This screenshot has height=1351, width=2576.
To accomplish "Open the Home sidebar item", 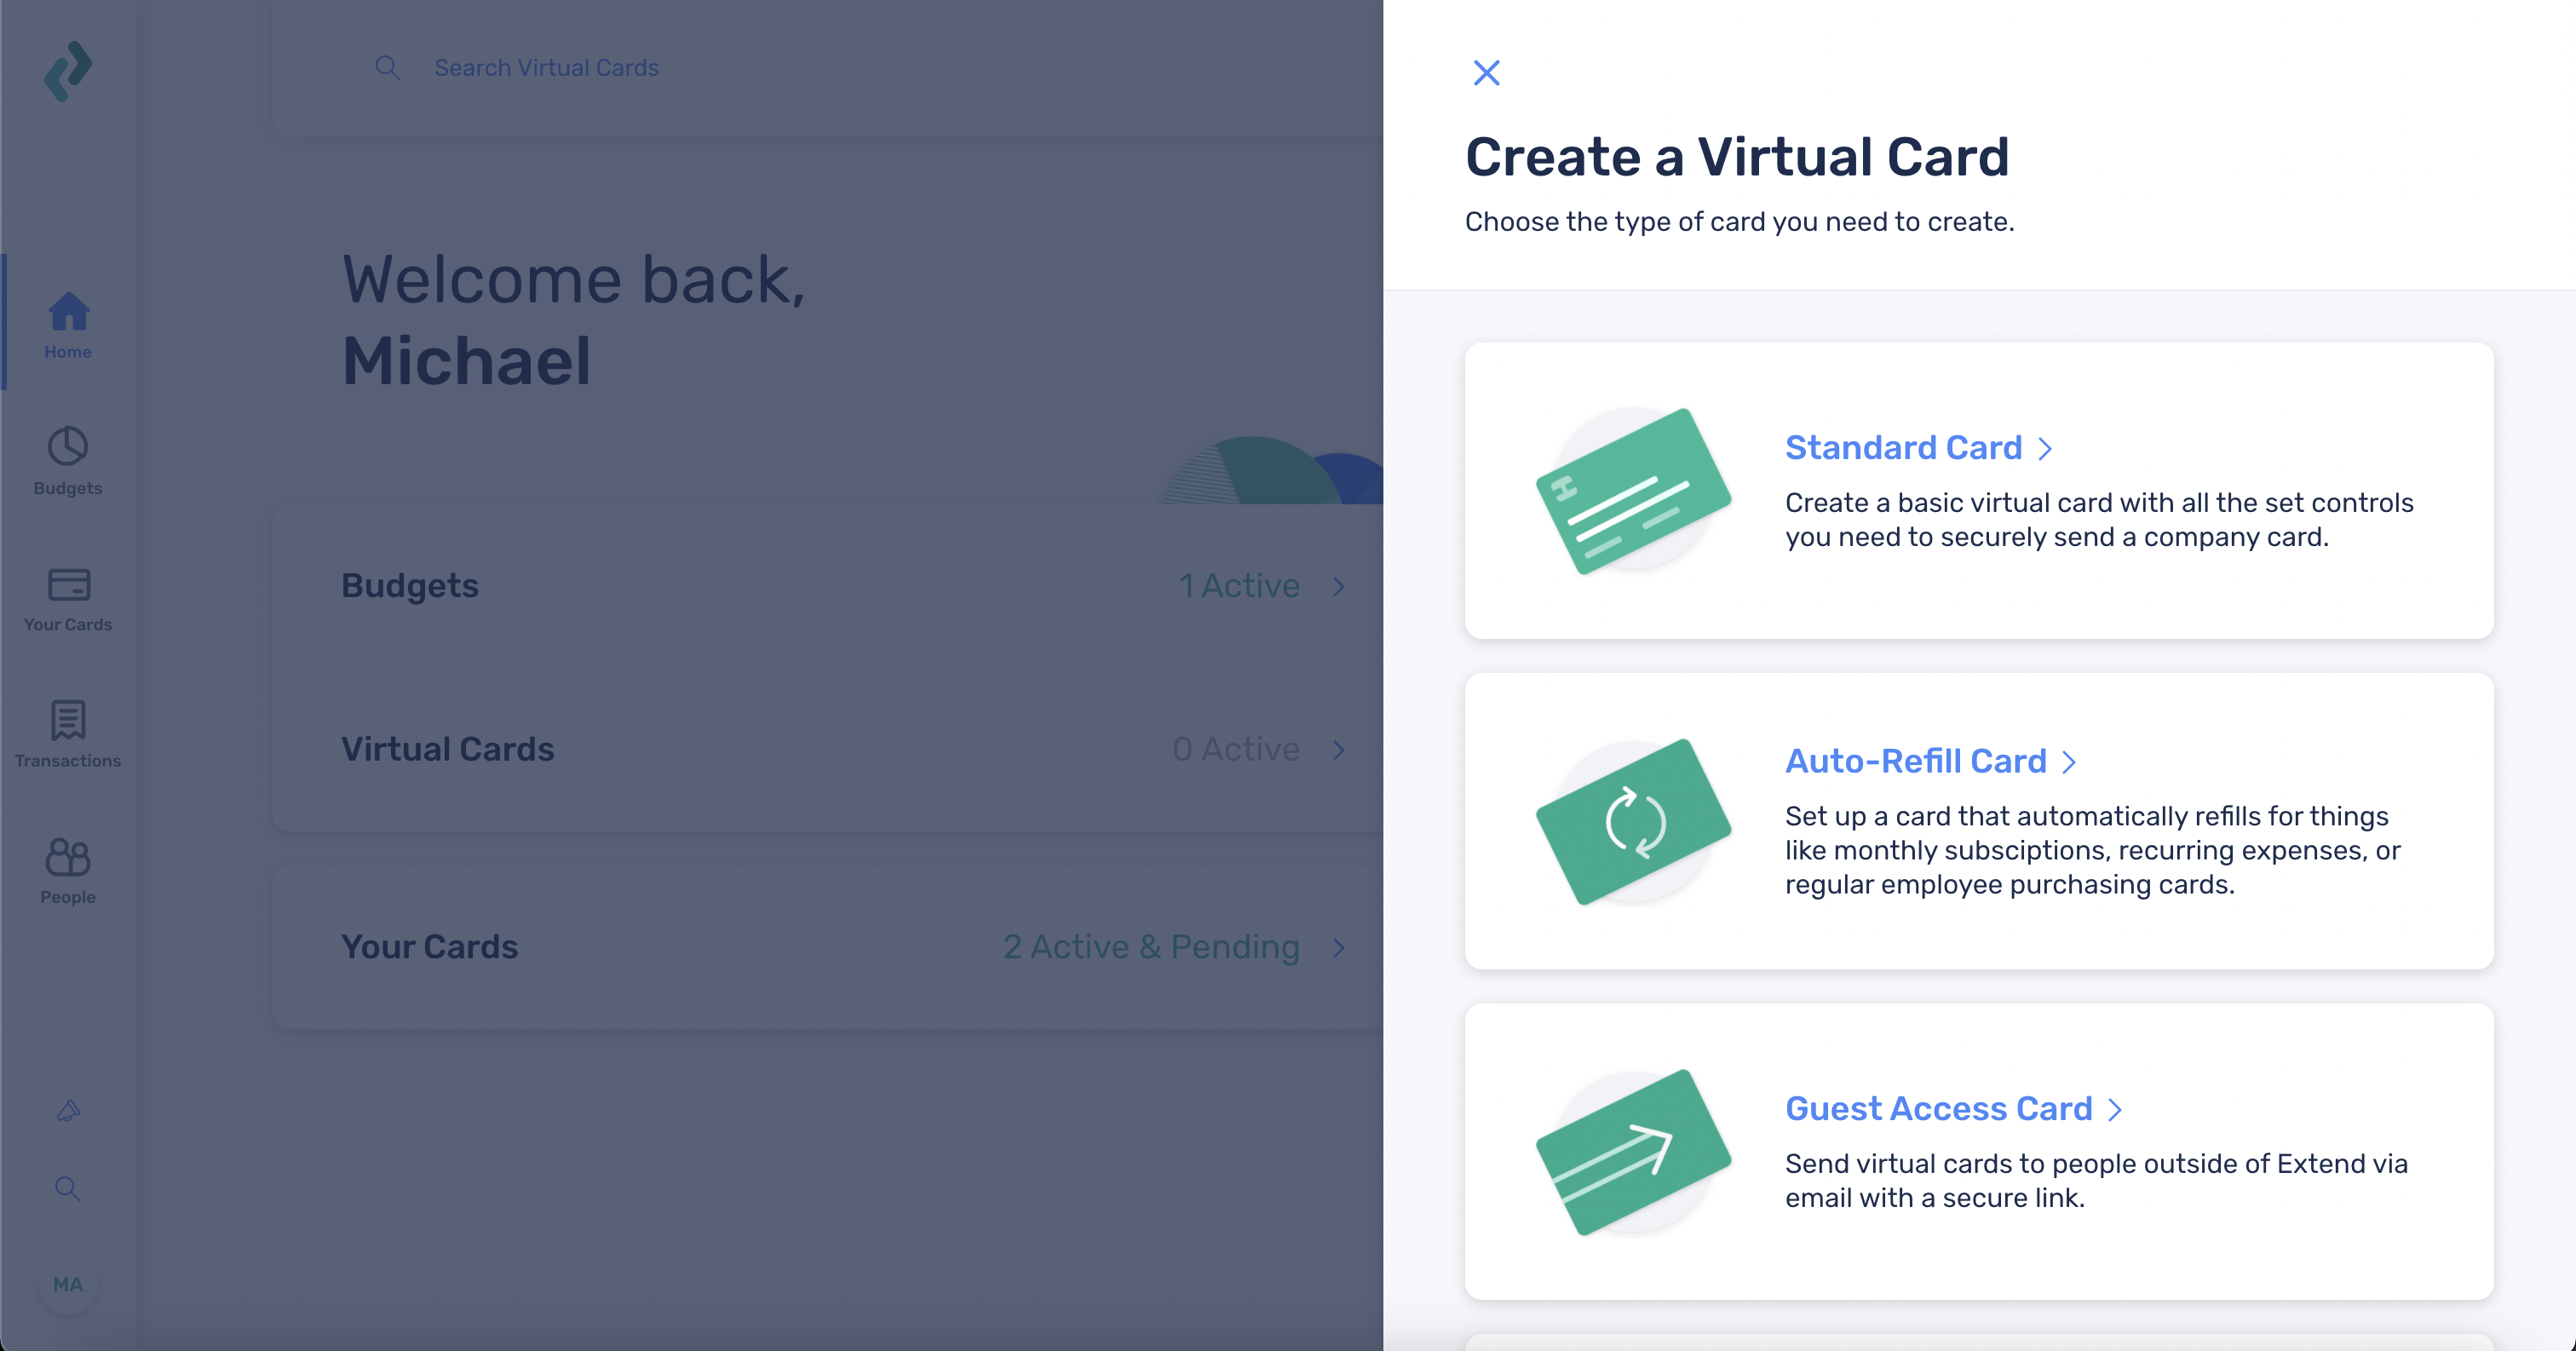I will point(68,324).
